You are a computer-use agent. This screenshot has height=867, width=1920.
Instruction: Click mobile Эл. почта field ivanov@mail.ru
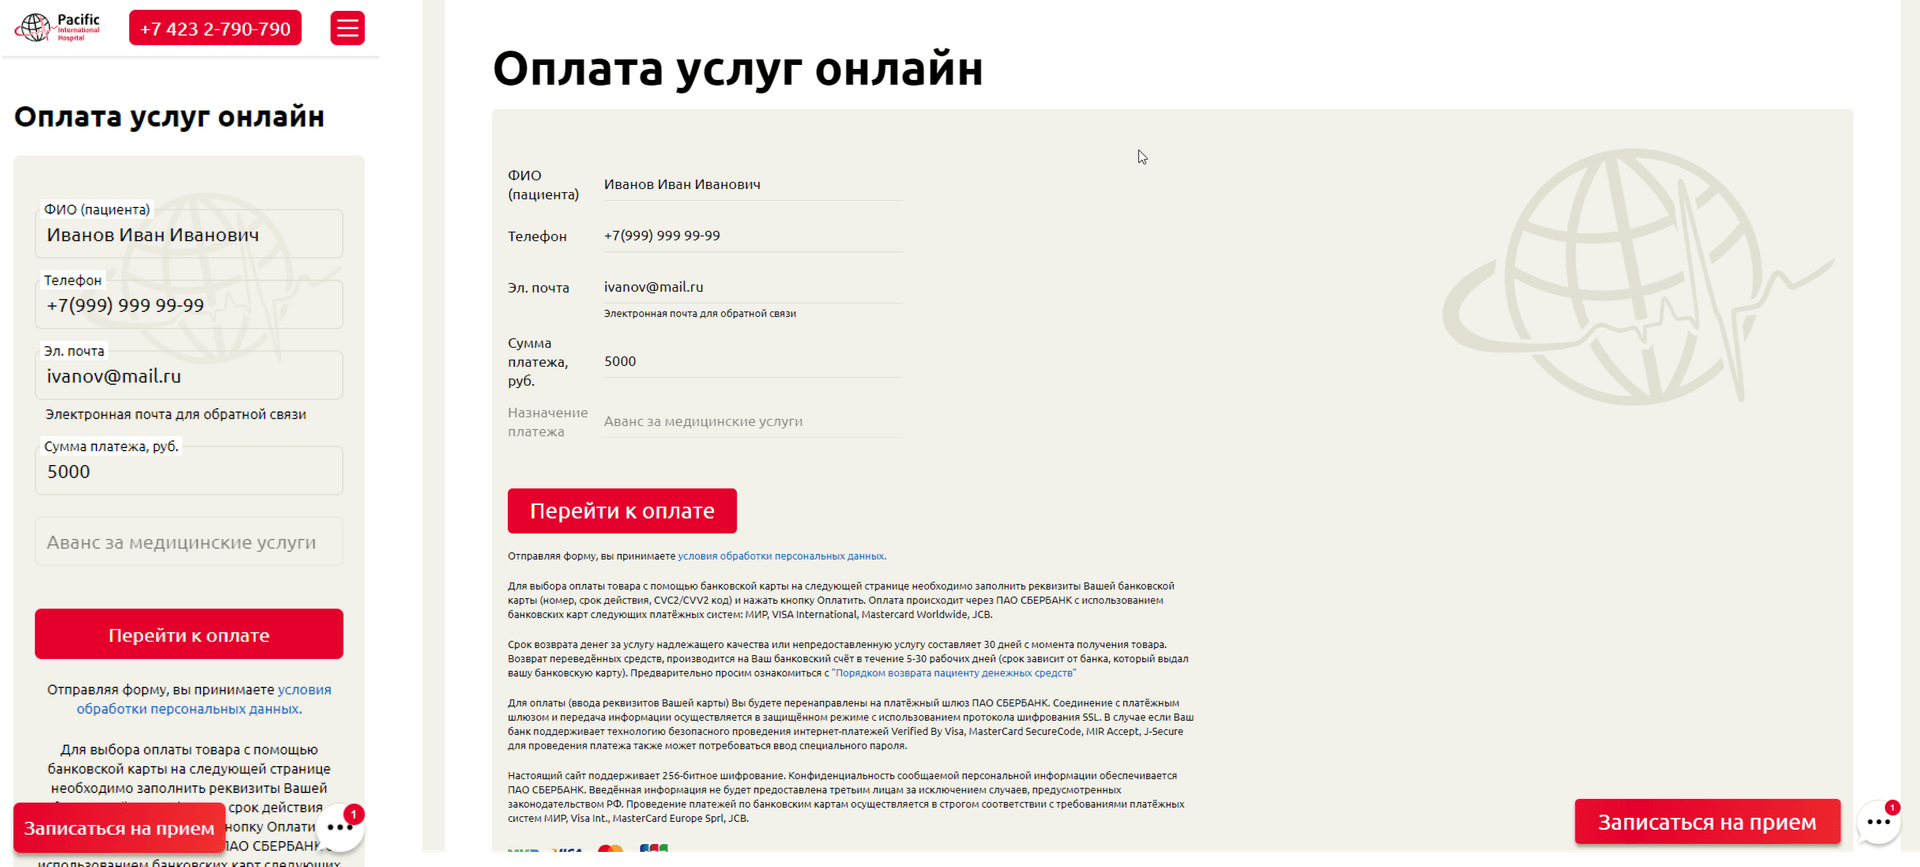[189, 376]
